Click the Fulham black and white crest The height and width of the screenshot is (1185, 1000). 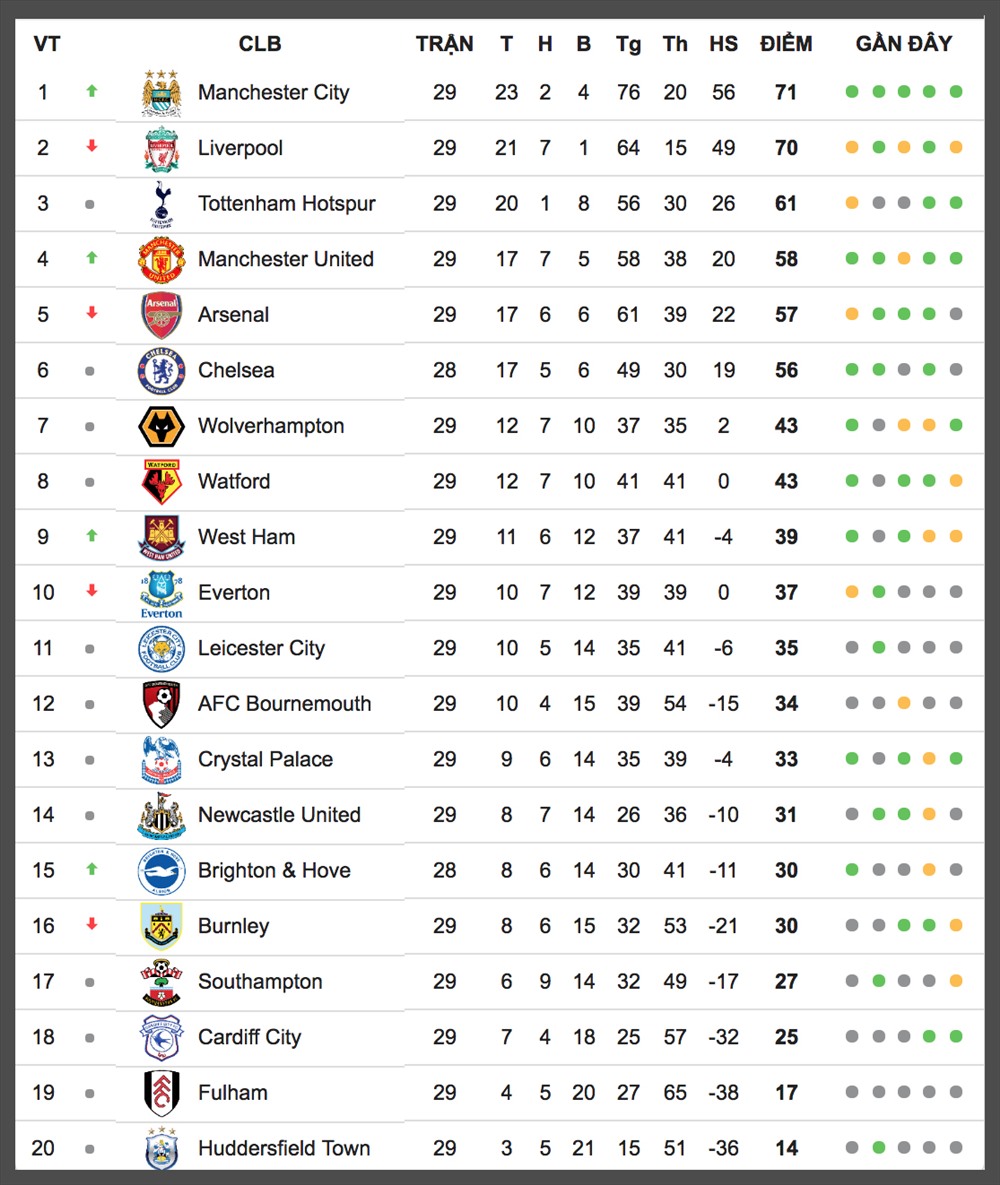point(162,1093)
